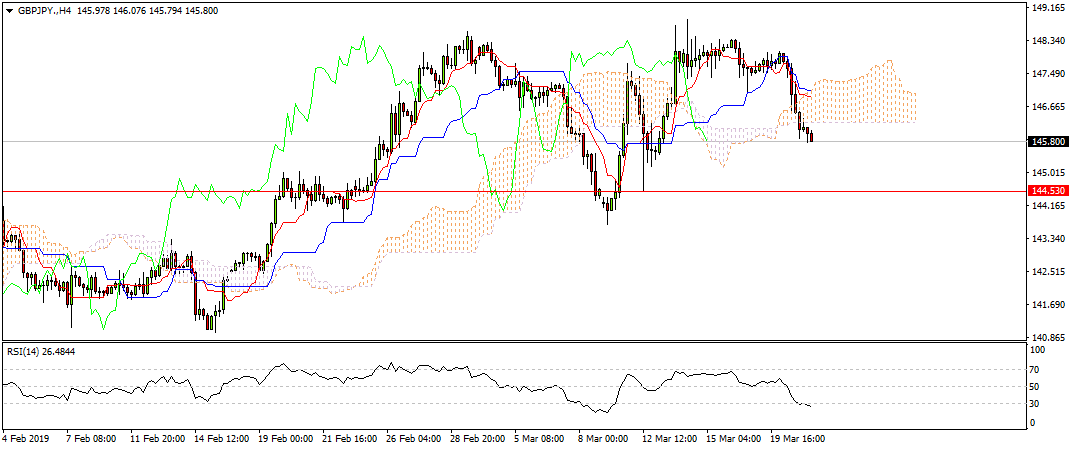Click the 149.165 price axis value

pos(1048,9)
